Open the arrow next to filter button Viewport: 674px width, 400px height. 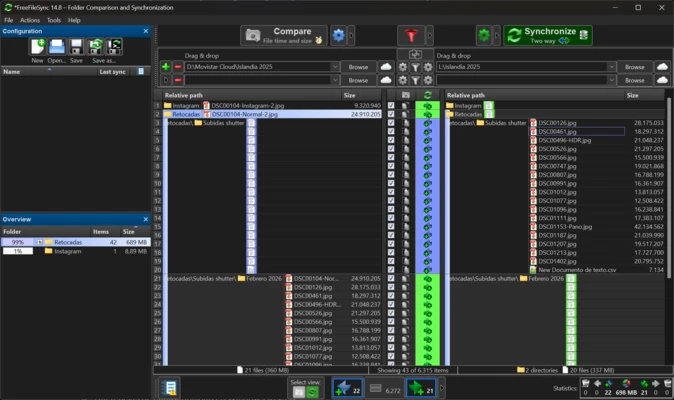[x=429, y=35]
